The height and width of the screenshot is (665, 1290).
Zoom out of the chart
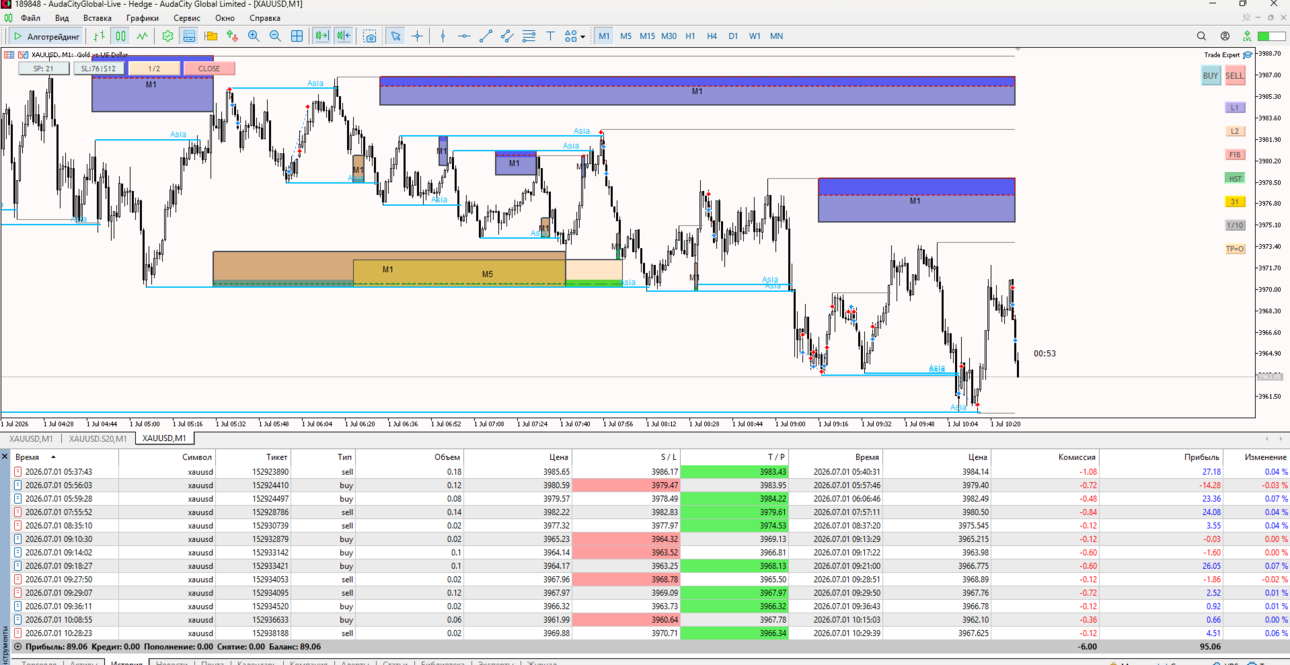275,36
